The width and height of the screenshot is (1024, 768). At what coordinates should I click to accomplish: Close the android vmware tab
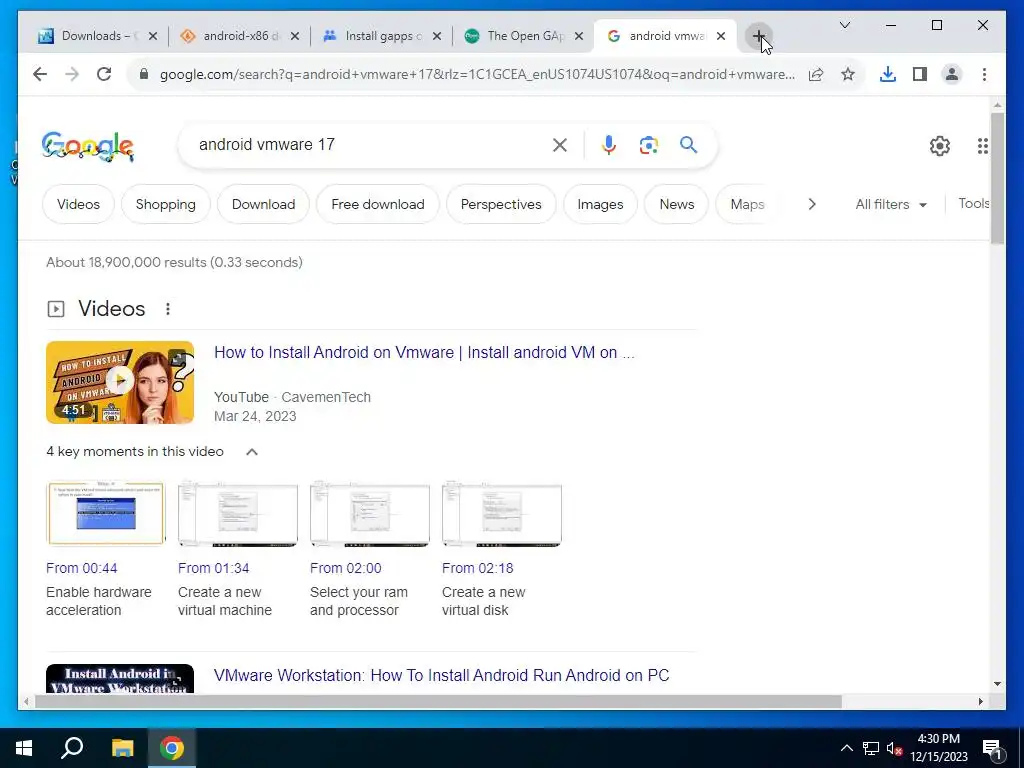[721, 36]
